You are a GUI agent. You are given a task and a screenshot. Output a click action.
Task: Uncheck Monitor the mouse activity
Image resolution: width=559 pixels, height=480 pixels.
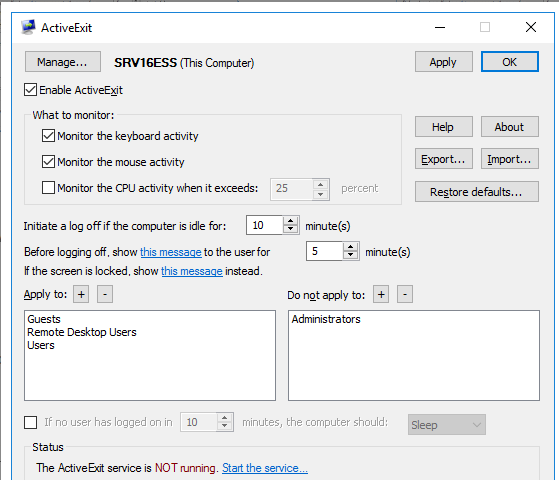point(48,162)
